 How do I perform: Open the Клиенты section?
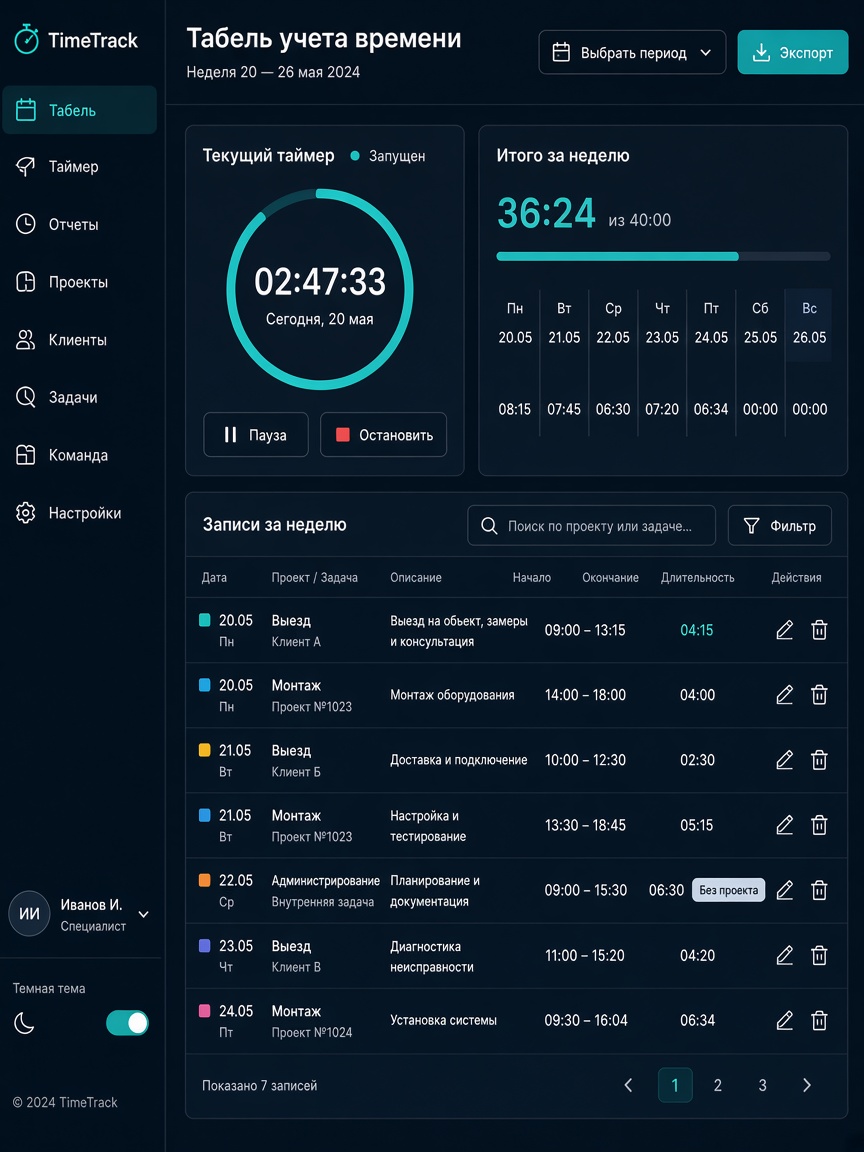[x=79, y=339]
